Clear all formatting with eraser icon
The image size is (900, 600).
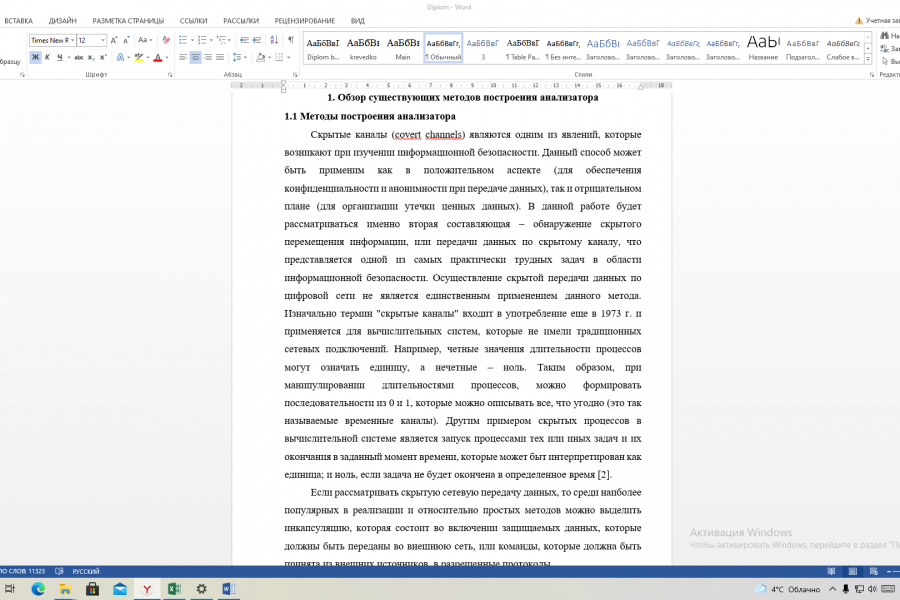point(166,40)
